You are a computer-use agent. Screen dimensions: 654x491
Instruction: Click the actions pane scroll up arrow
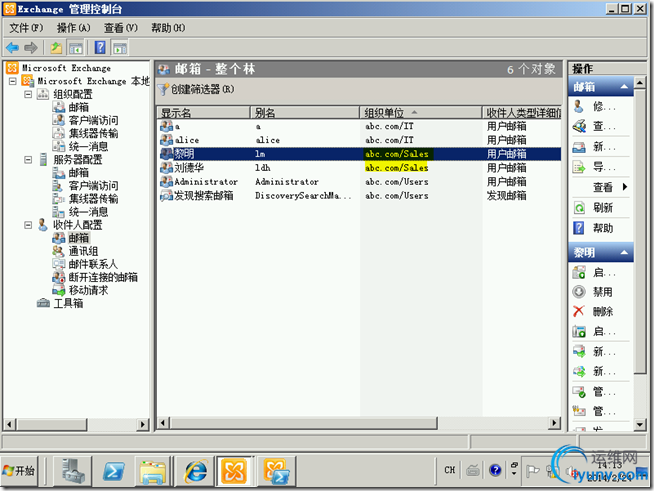pos(640,82)
